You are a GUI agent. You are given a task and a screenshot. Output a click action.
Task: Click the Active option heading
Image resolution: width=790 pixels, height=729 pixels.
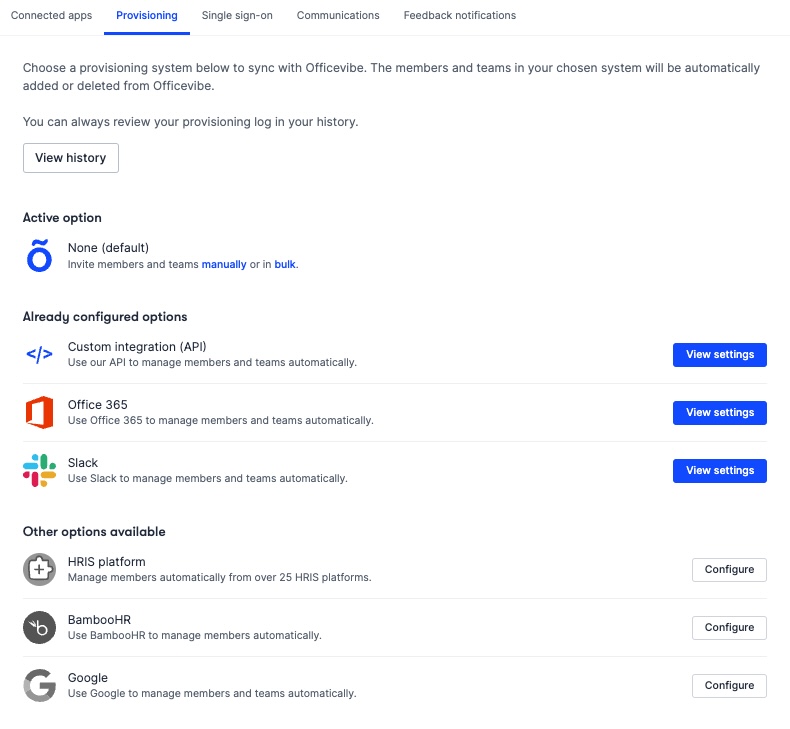point(62,218)
